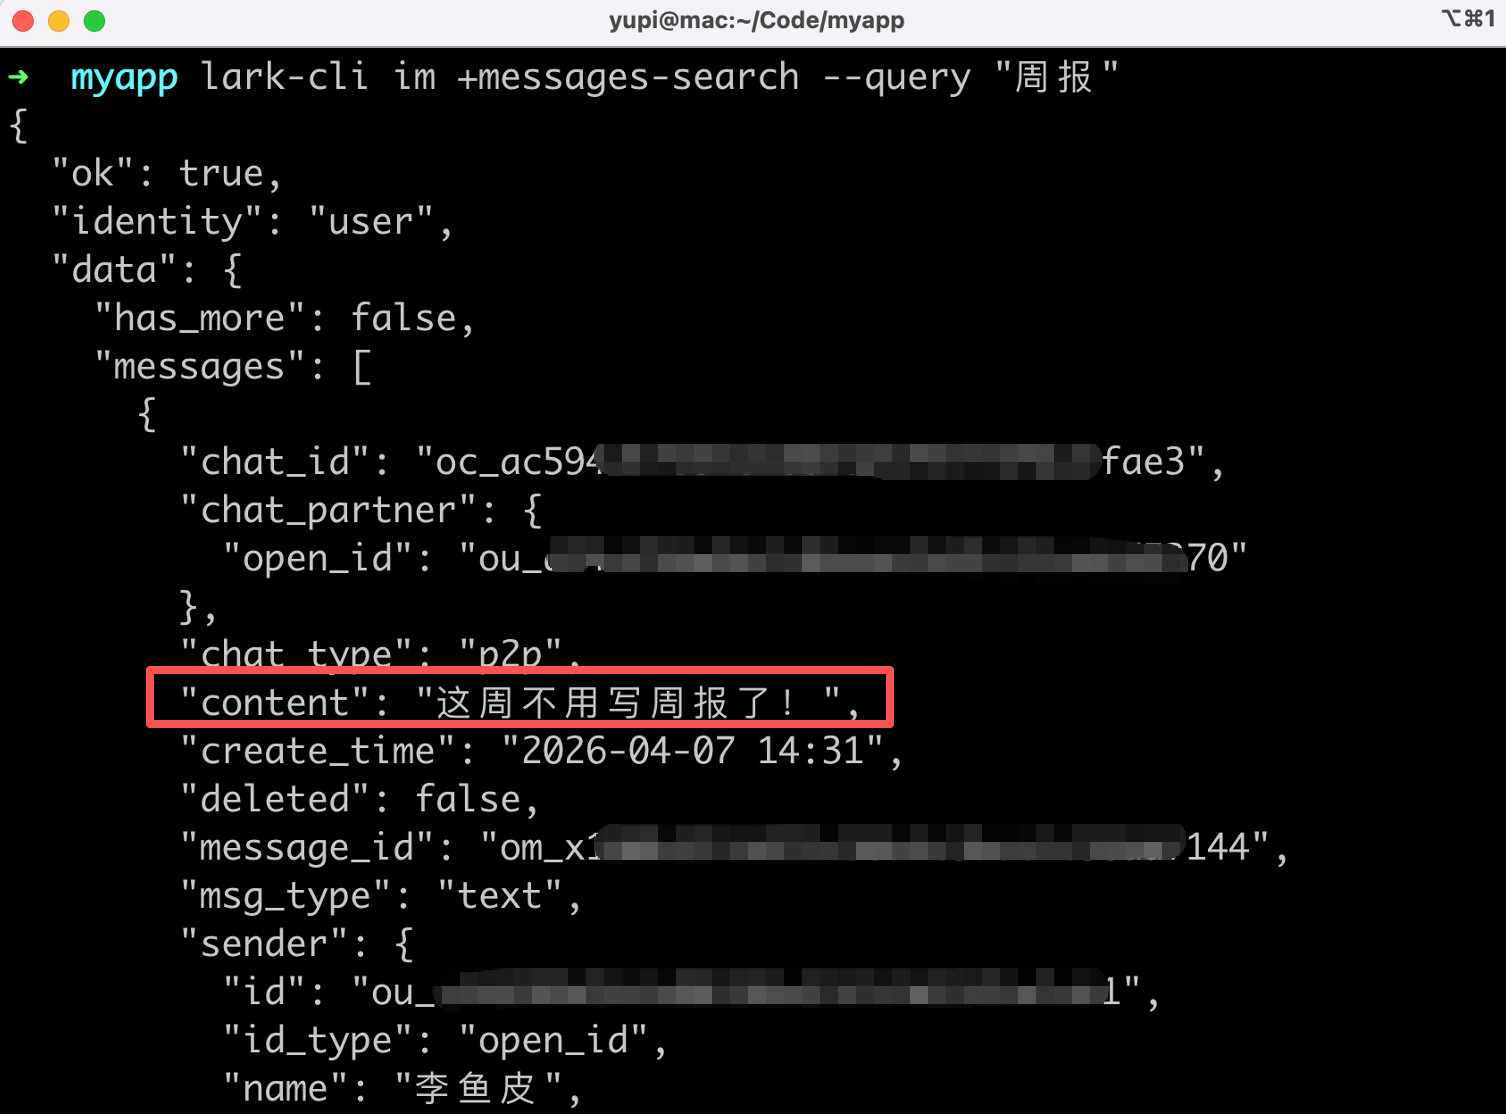Click the myapp directory name in prompt

pyautogui.click(x=124, y=78)
